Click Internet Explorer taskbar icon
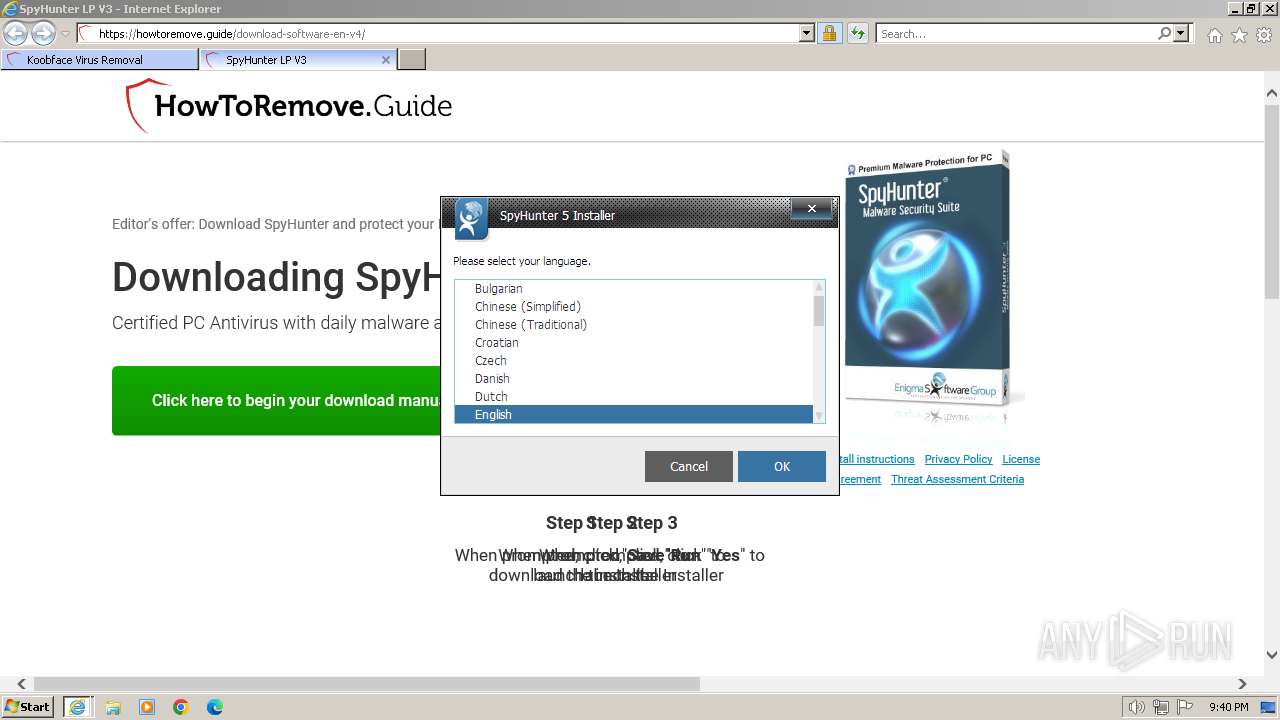1280x720 pixels. point(78,707)
